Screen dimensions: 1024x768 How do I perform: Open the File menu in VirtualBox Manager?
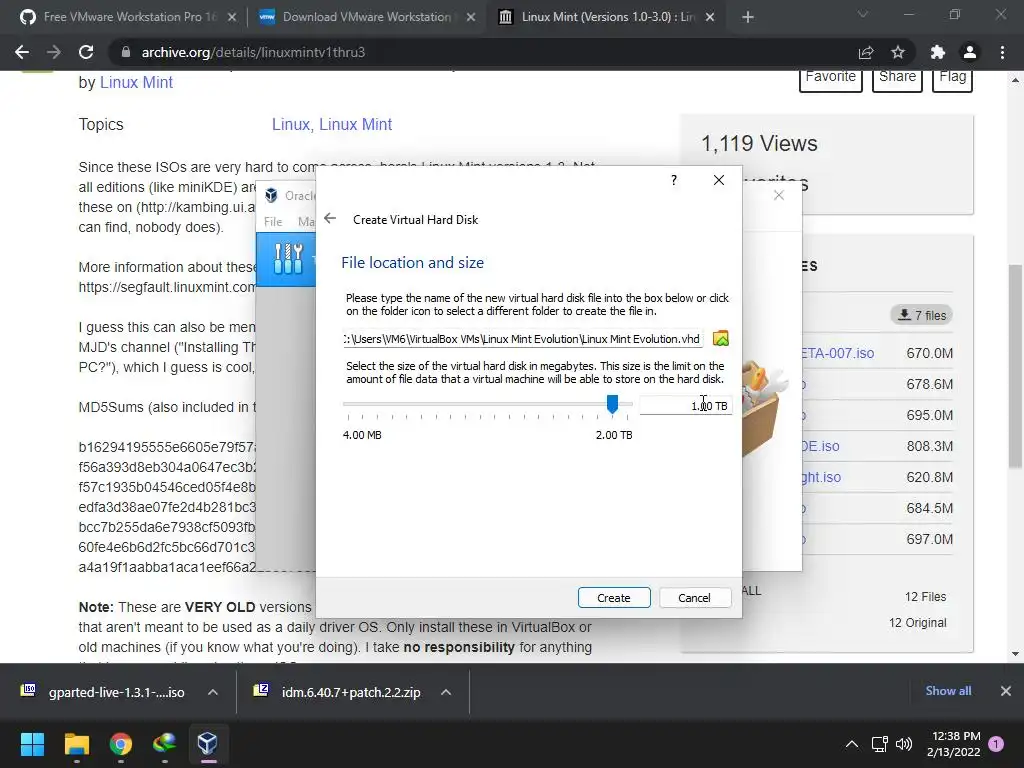[x=273, y=221]
